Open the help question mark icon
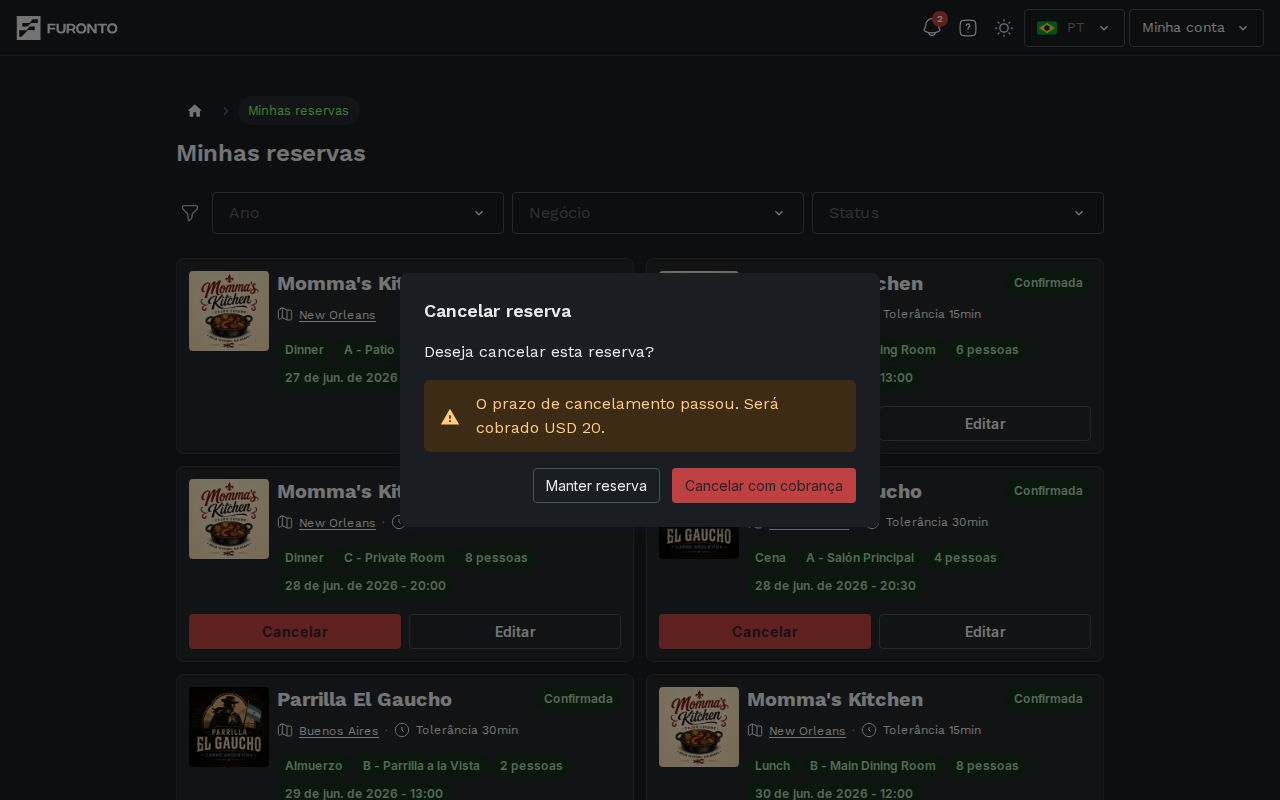 coord(968,28)
